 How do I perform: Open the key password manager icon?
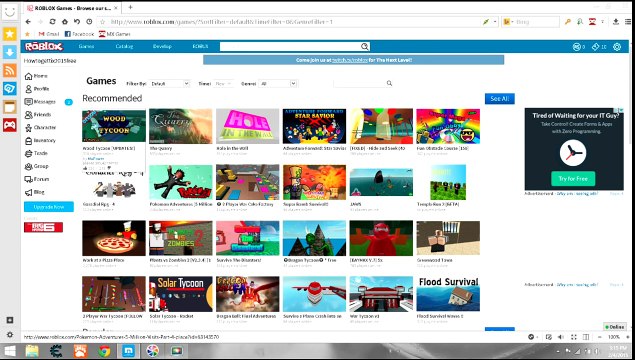(568, 22)
